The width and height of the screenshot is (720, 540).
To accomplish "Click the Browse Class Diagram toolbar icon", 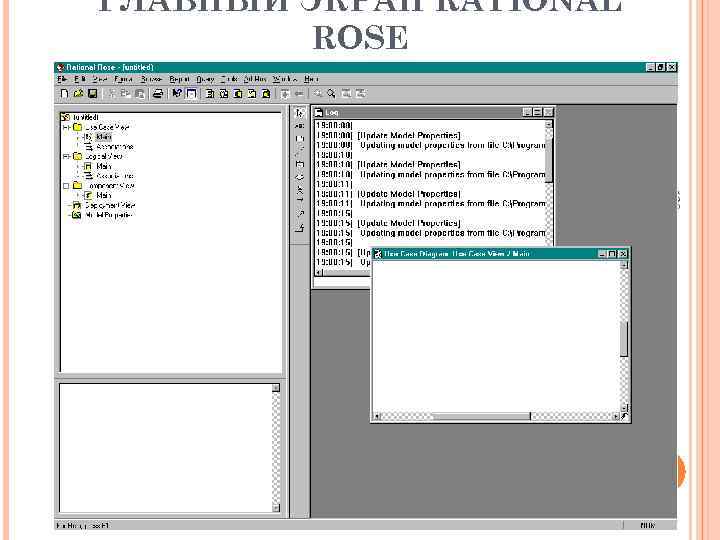I will point(210,94).
